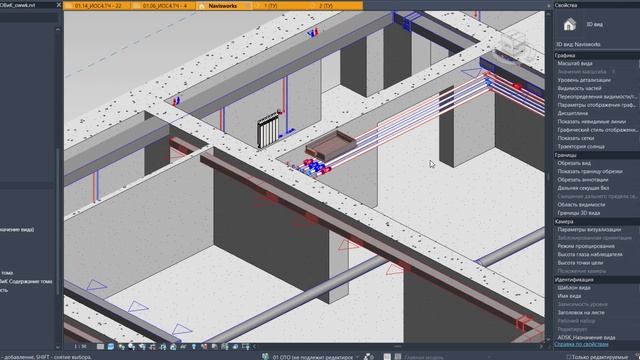The height and width of the screenshot is (360, 640).
Task: Close the Project Browser panel
Action: [59, 5]
